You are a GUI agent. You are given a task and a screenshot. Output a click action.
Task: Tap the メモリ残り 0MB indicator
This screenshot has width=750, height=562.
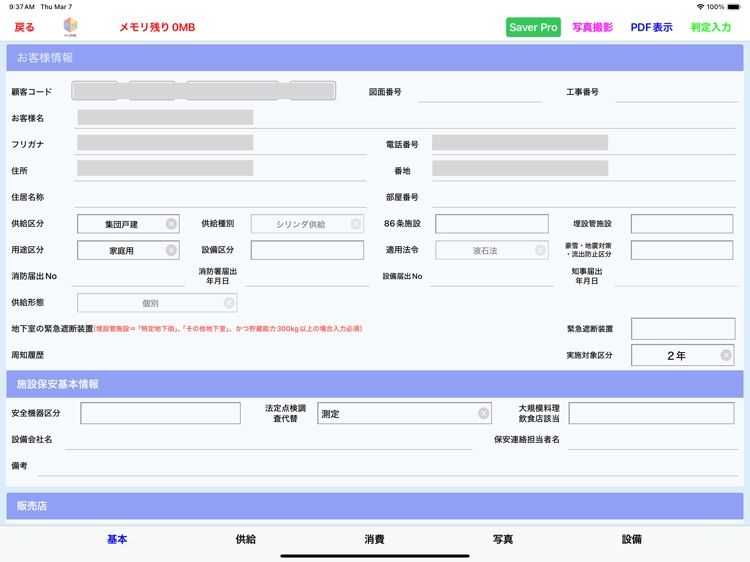tap(157, 27)
